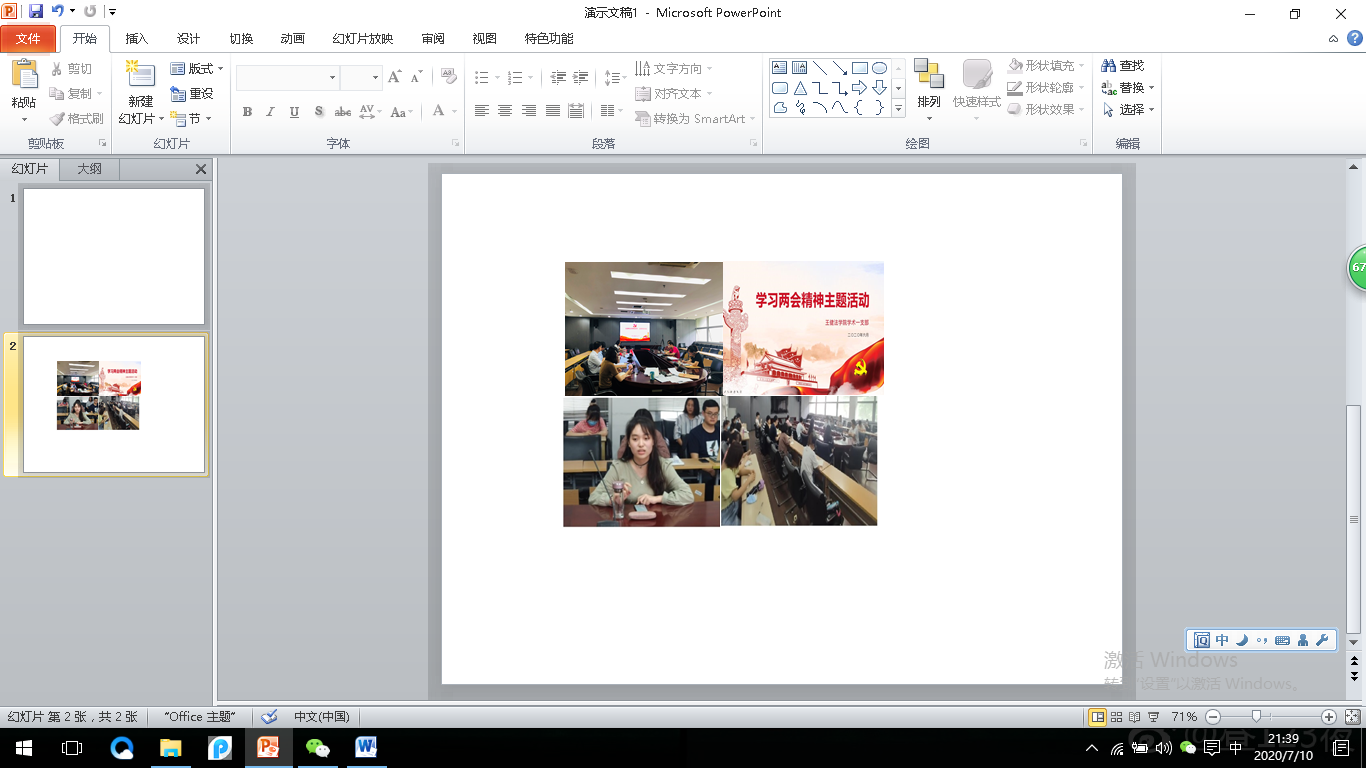
Task: Toggle Bold text formatting
Action: pos(247,112)
